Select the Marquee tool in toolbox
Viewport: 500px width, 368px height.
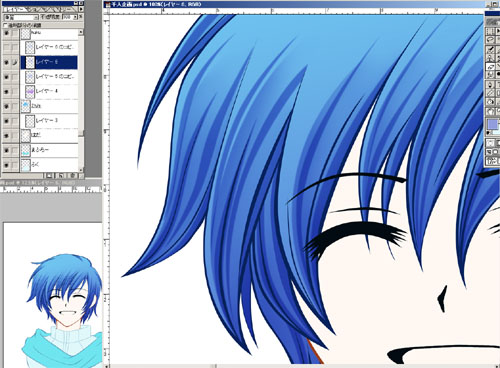[490, 31]
